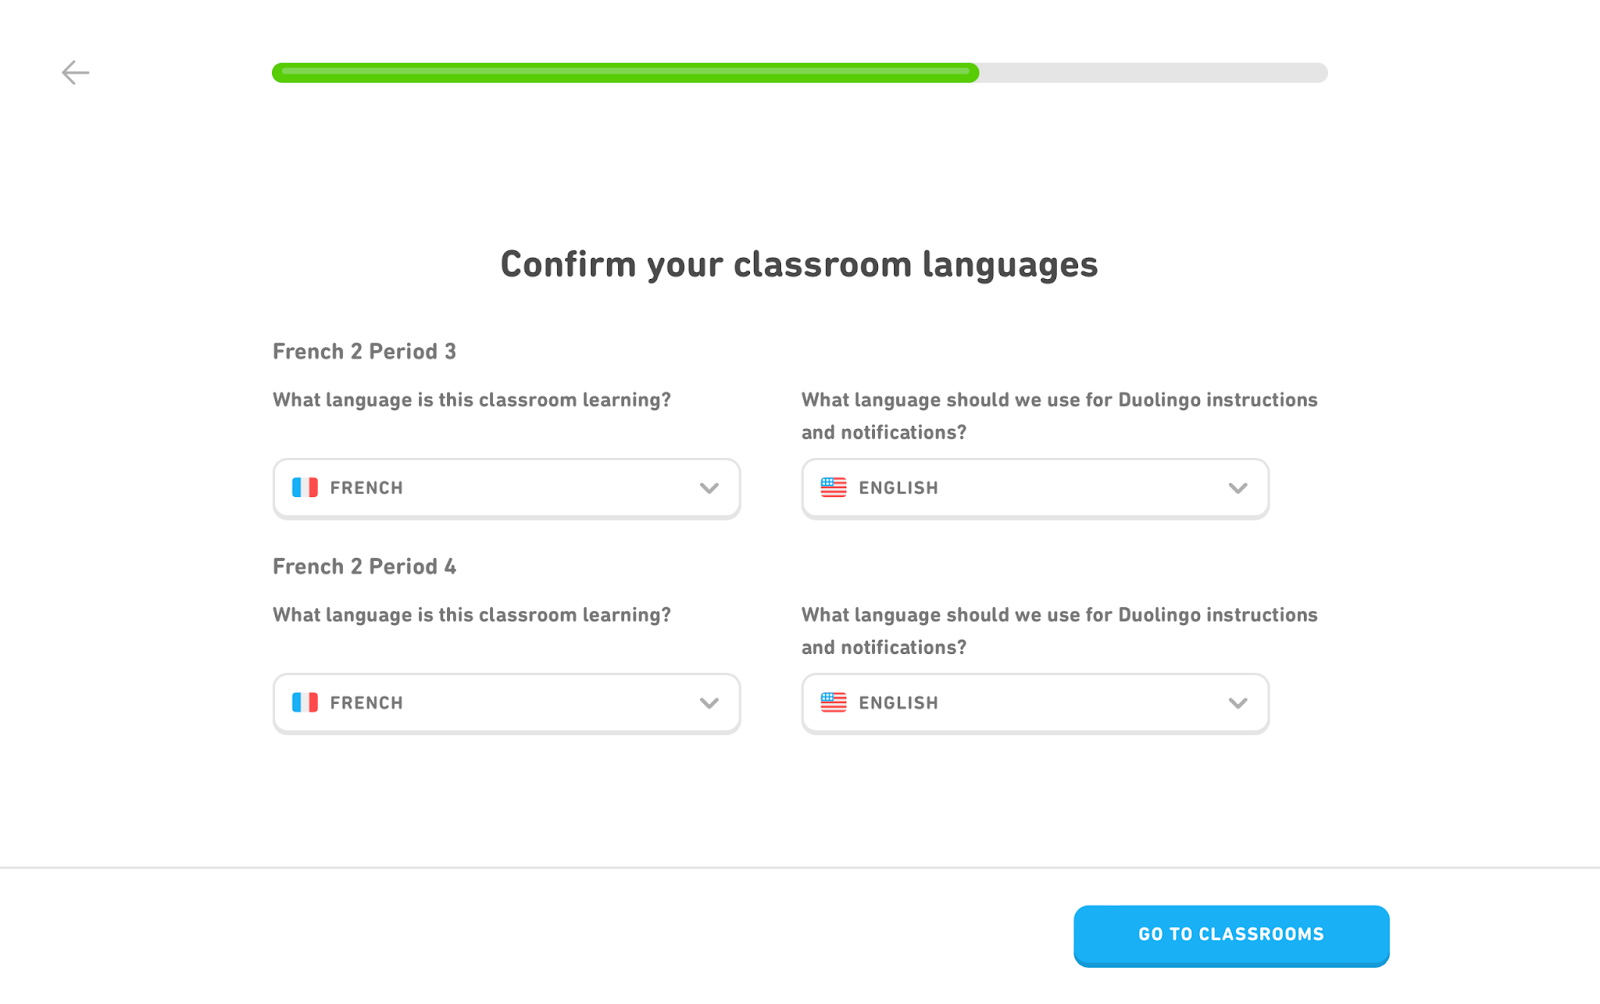This screenshot has width=1600, height=1004.
Task: Open the instructions language dropdown for French 2 Period 4
Action: (1034, 703)
